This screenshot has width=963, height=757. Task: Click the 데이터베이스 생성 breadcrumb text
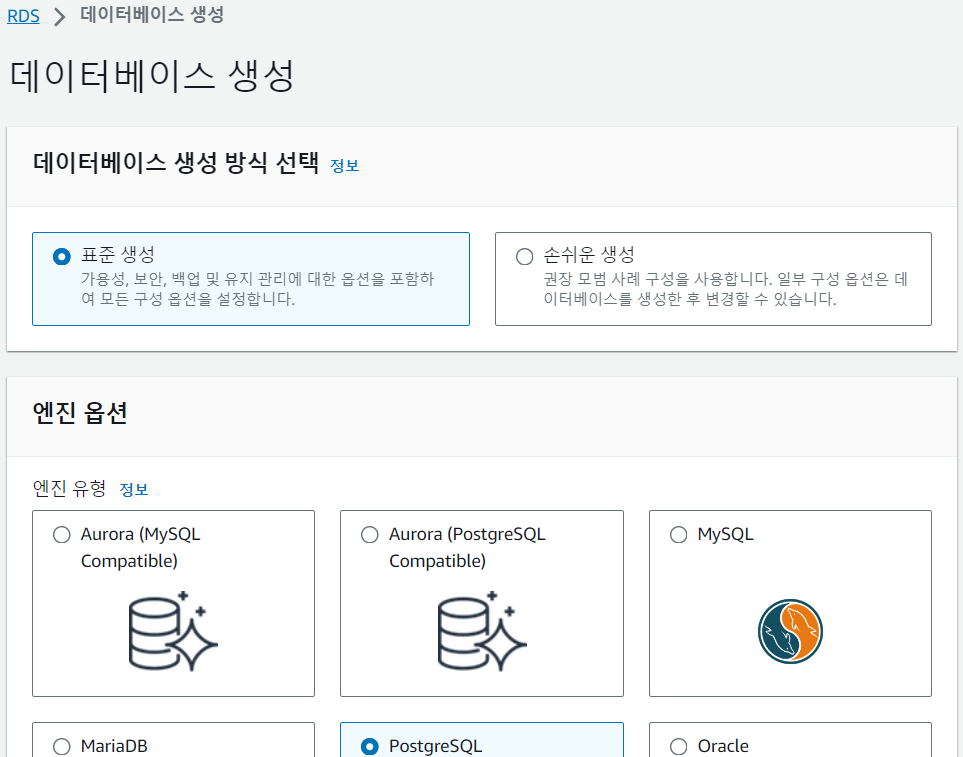coord(152,15)
